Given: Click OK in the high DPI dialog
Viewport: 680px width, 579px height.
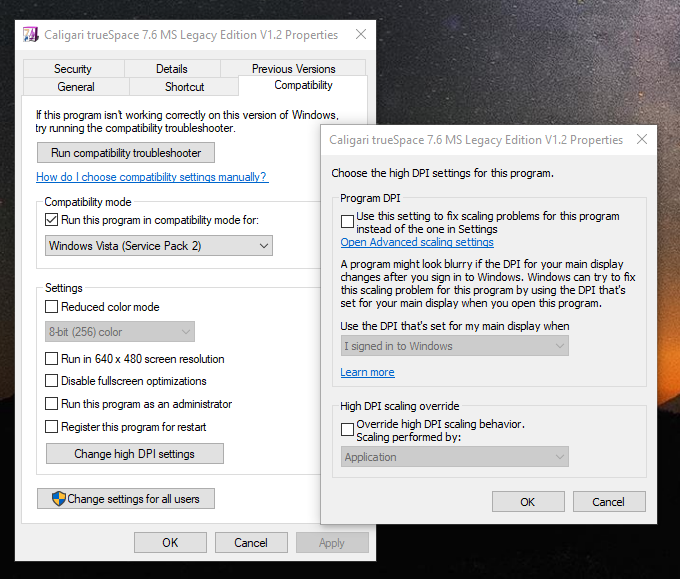Looking at the screenshot, I should (528, 502).
